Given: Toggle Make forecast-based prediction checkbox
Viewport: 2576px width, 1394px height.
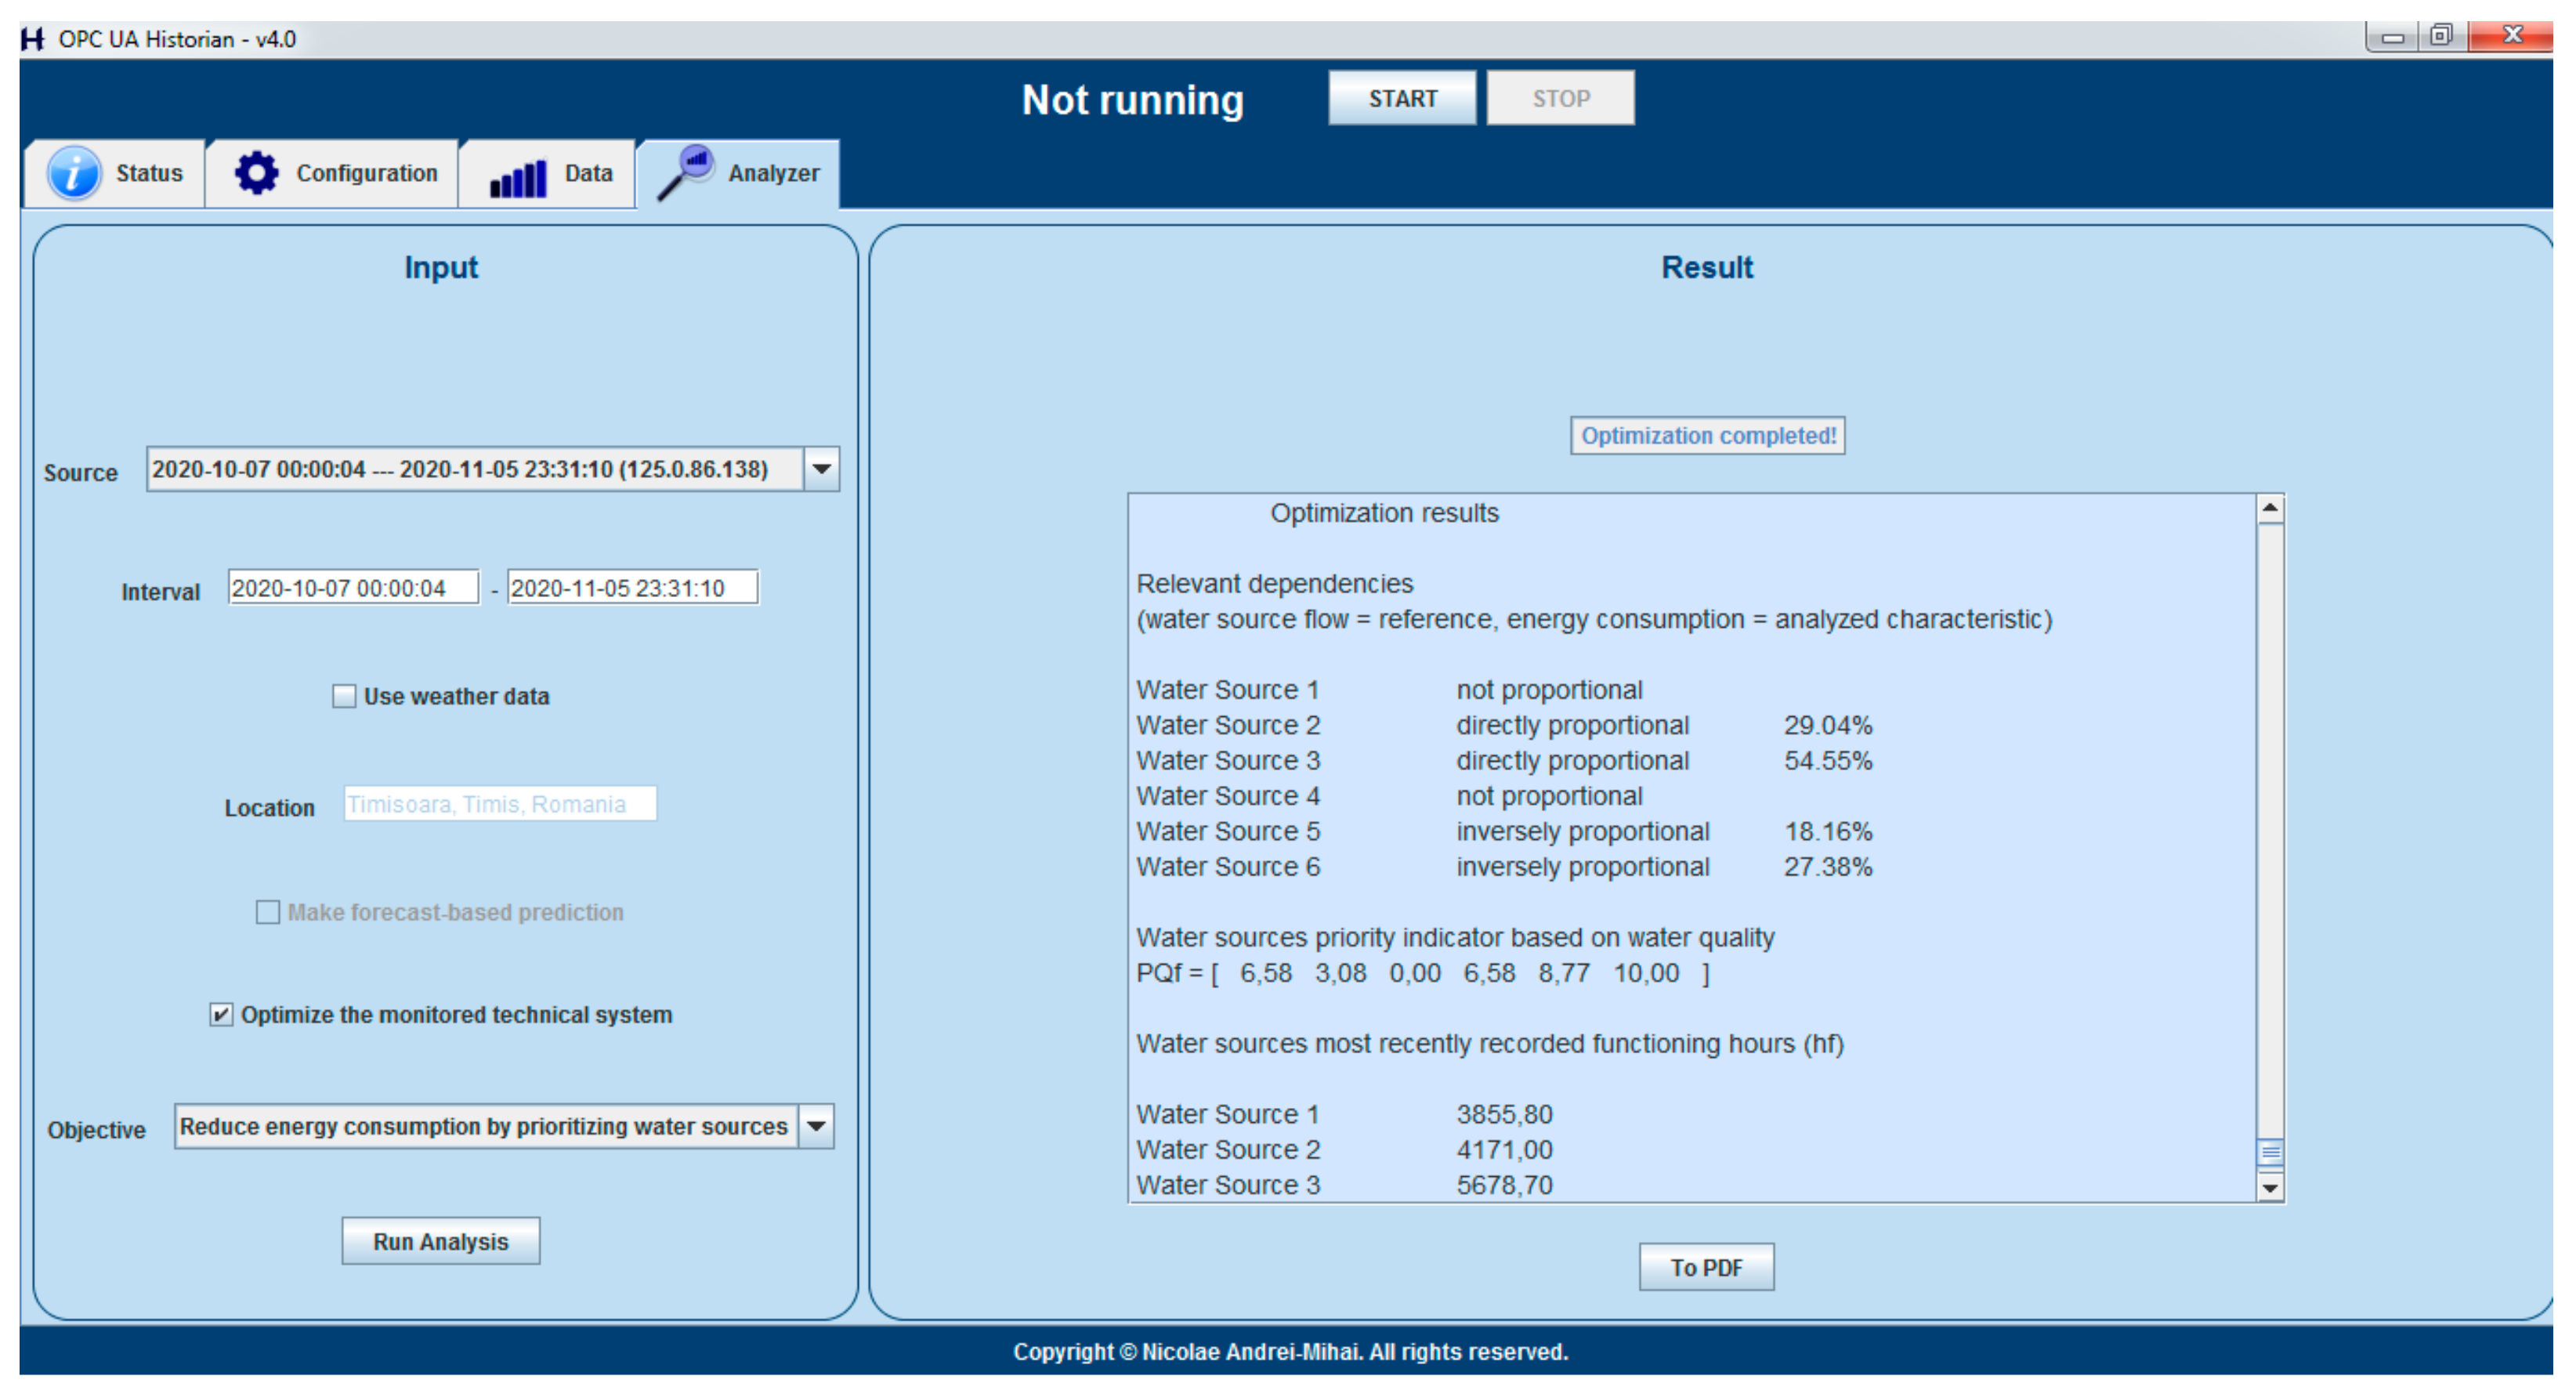Looking at the screenshot, I should point(267,912).
